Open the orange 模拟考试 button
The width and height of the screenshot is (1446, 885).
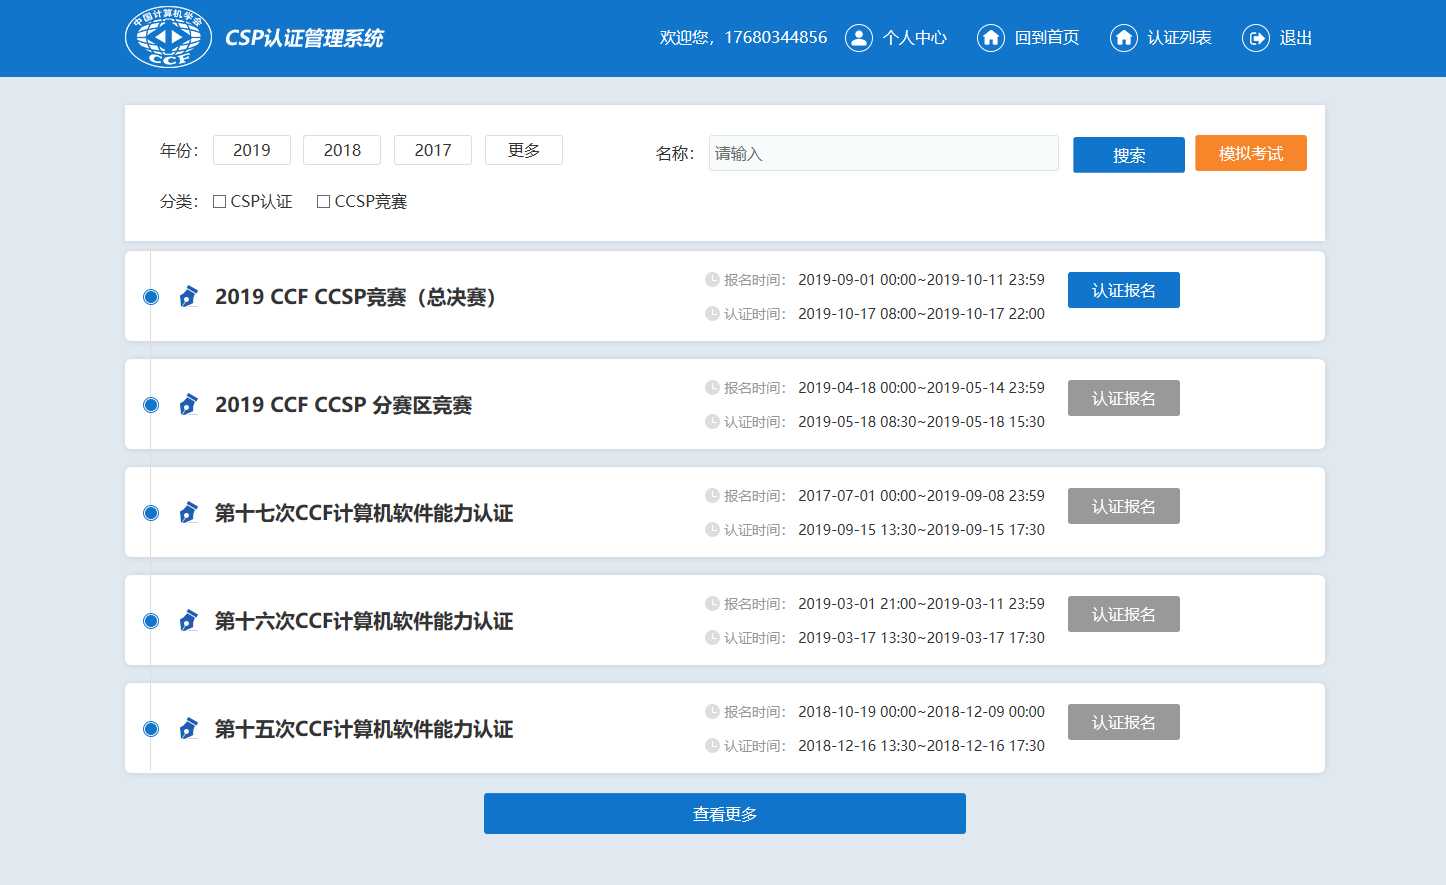click(x=1251, y=153)
